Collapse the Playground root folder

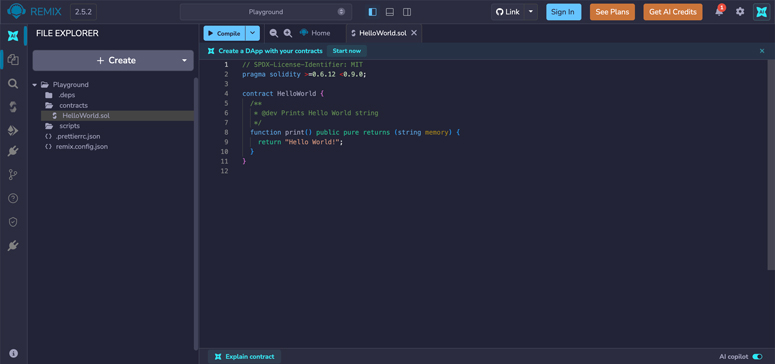pos(35,85)
